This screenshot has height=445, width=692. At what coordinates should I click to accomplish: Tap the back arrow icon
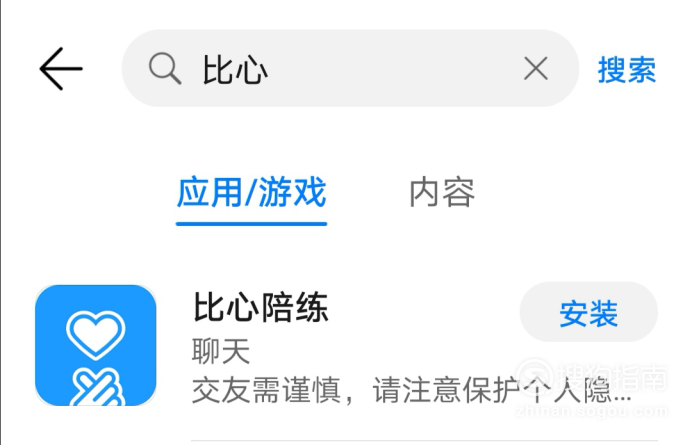[x=61, y=69]
